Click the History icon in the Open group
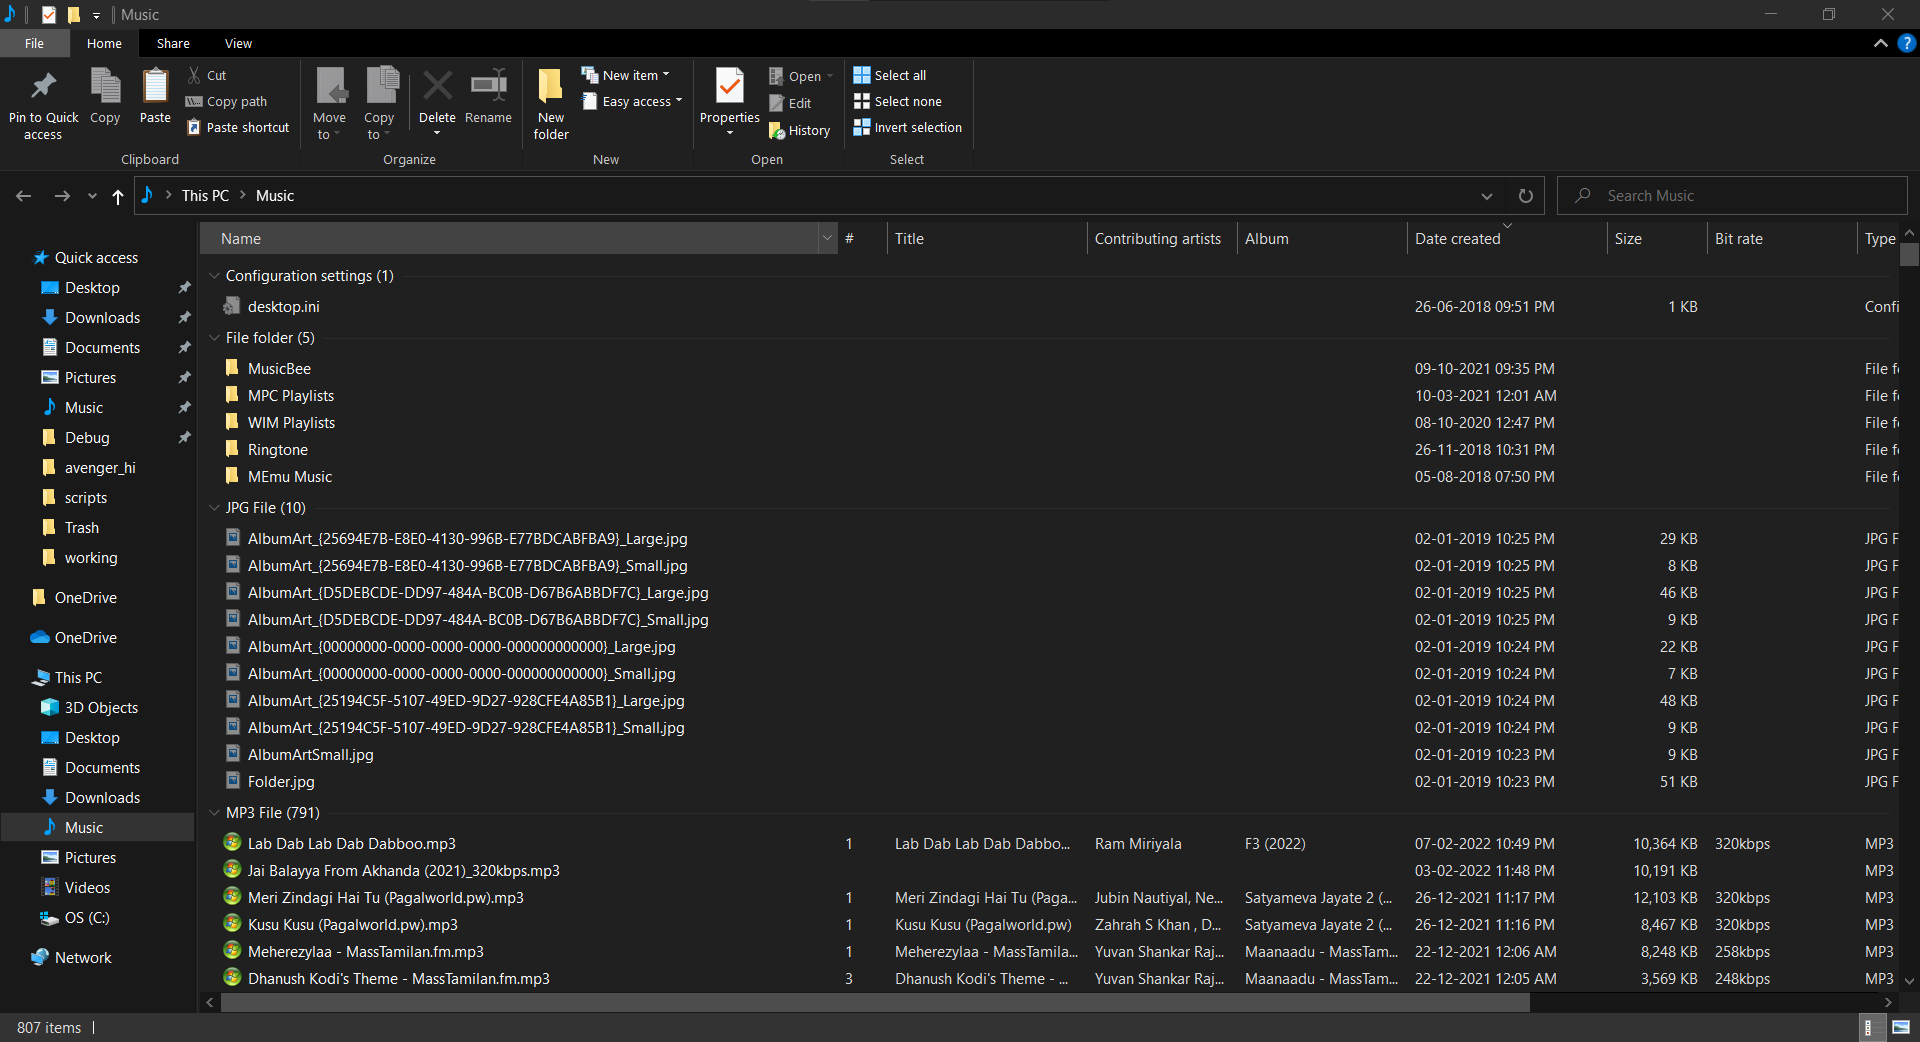1920x1042 pixels. [x=800, y=130]
